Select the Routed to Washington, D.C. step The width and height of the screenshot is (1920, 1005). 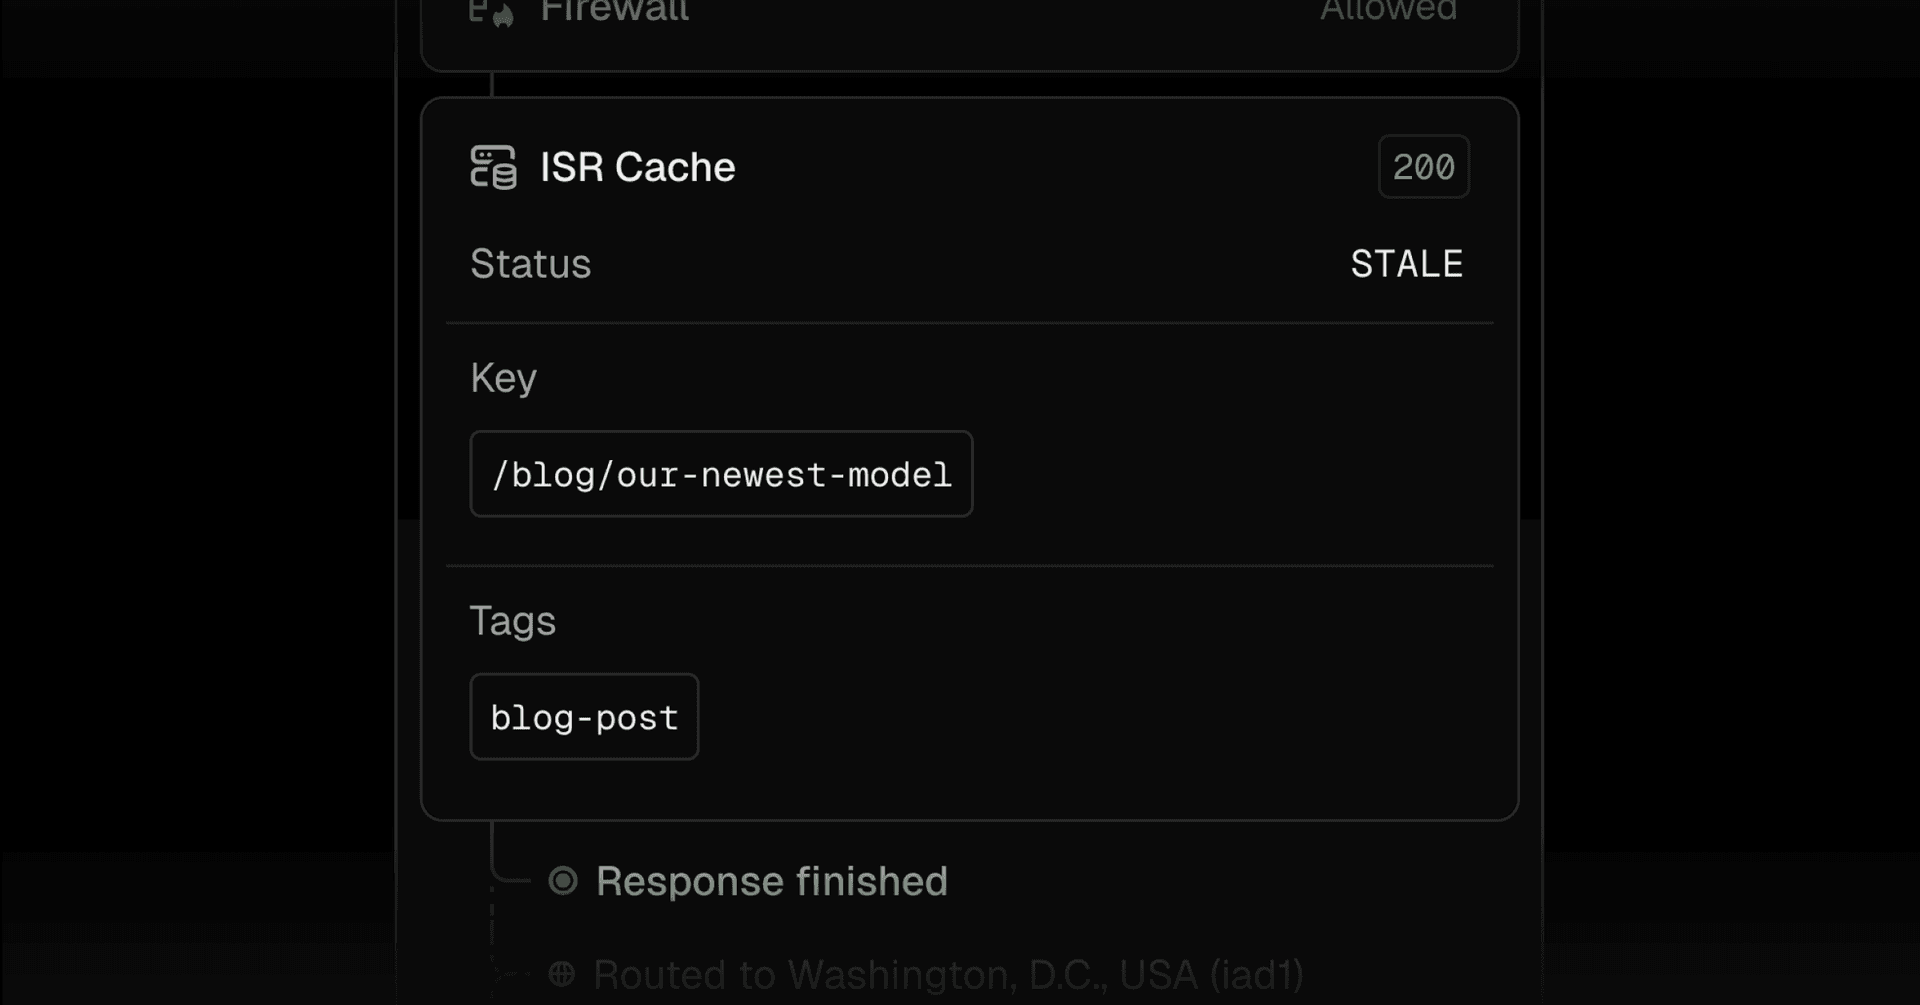(947, 974)
